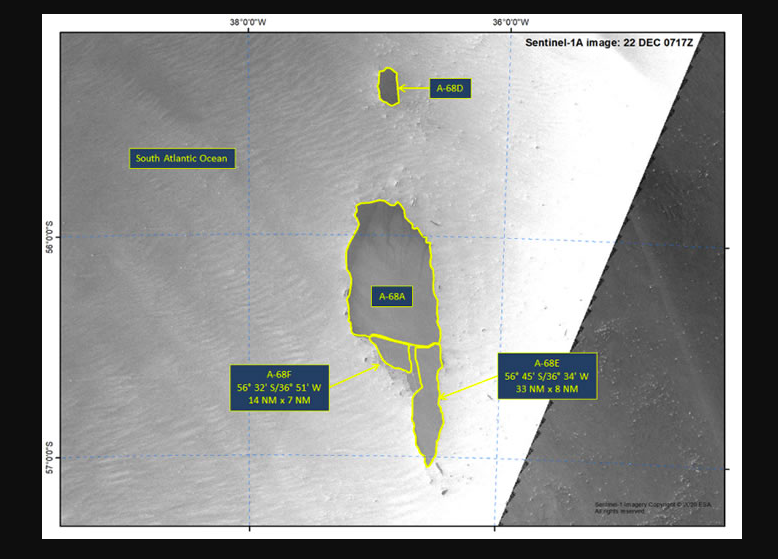Click the A-68A iceberg label
778x559 pixels.
392,297
